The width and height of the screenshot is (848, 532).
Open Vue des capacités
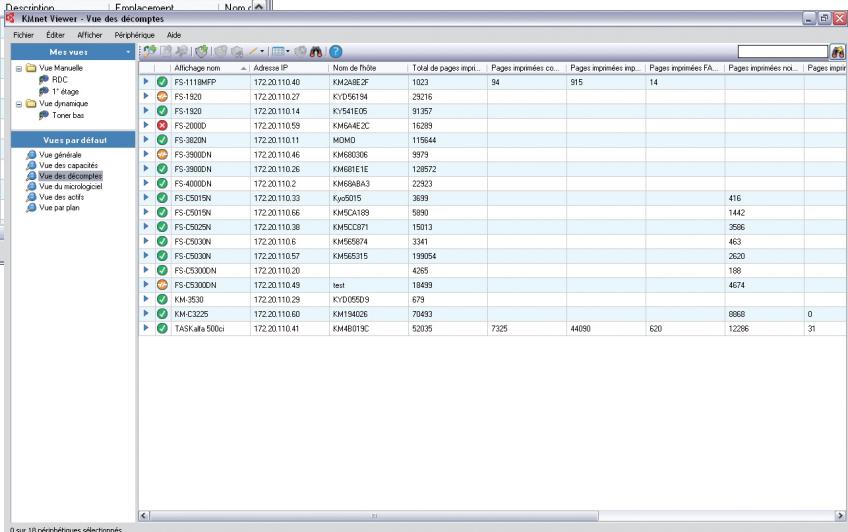pos(69,165)
